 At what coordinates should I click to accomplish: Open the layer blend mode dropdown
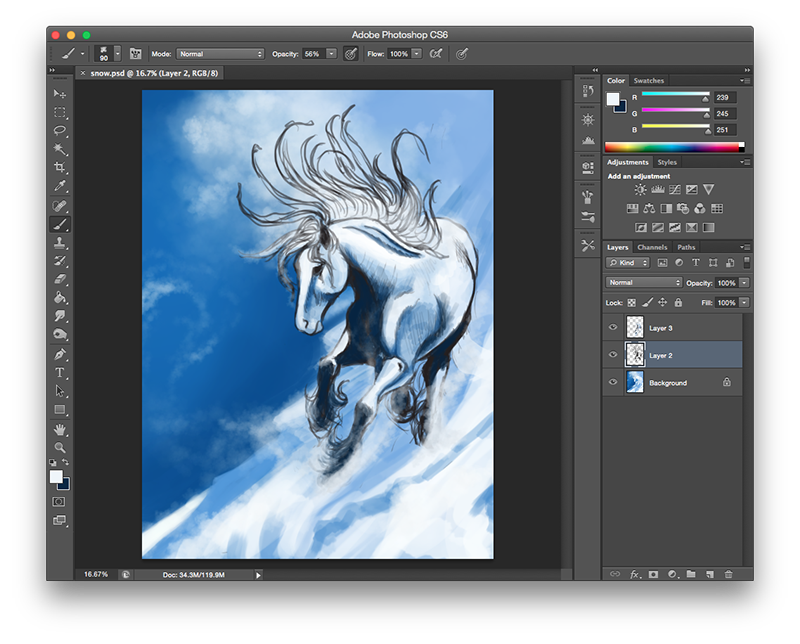644,282
